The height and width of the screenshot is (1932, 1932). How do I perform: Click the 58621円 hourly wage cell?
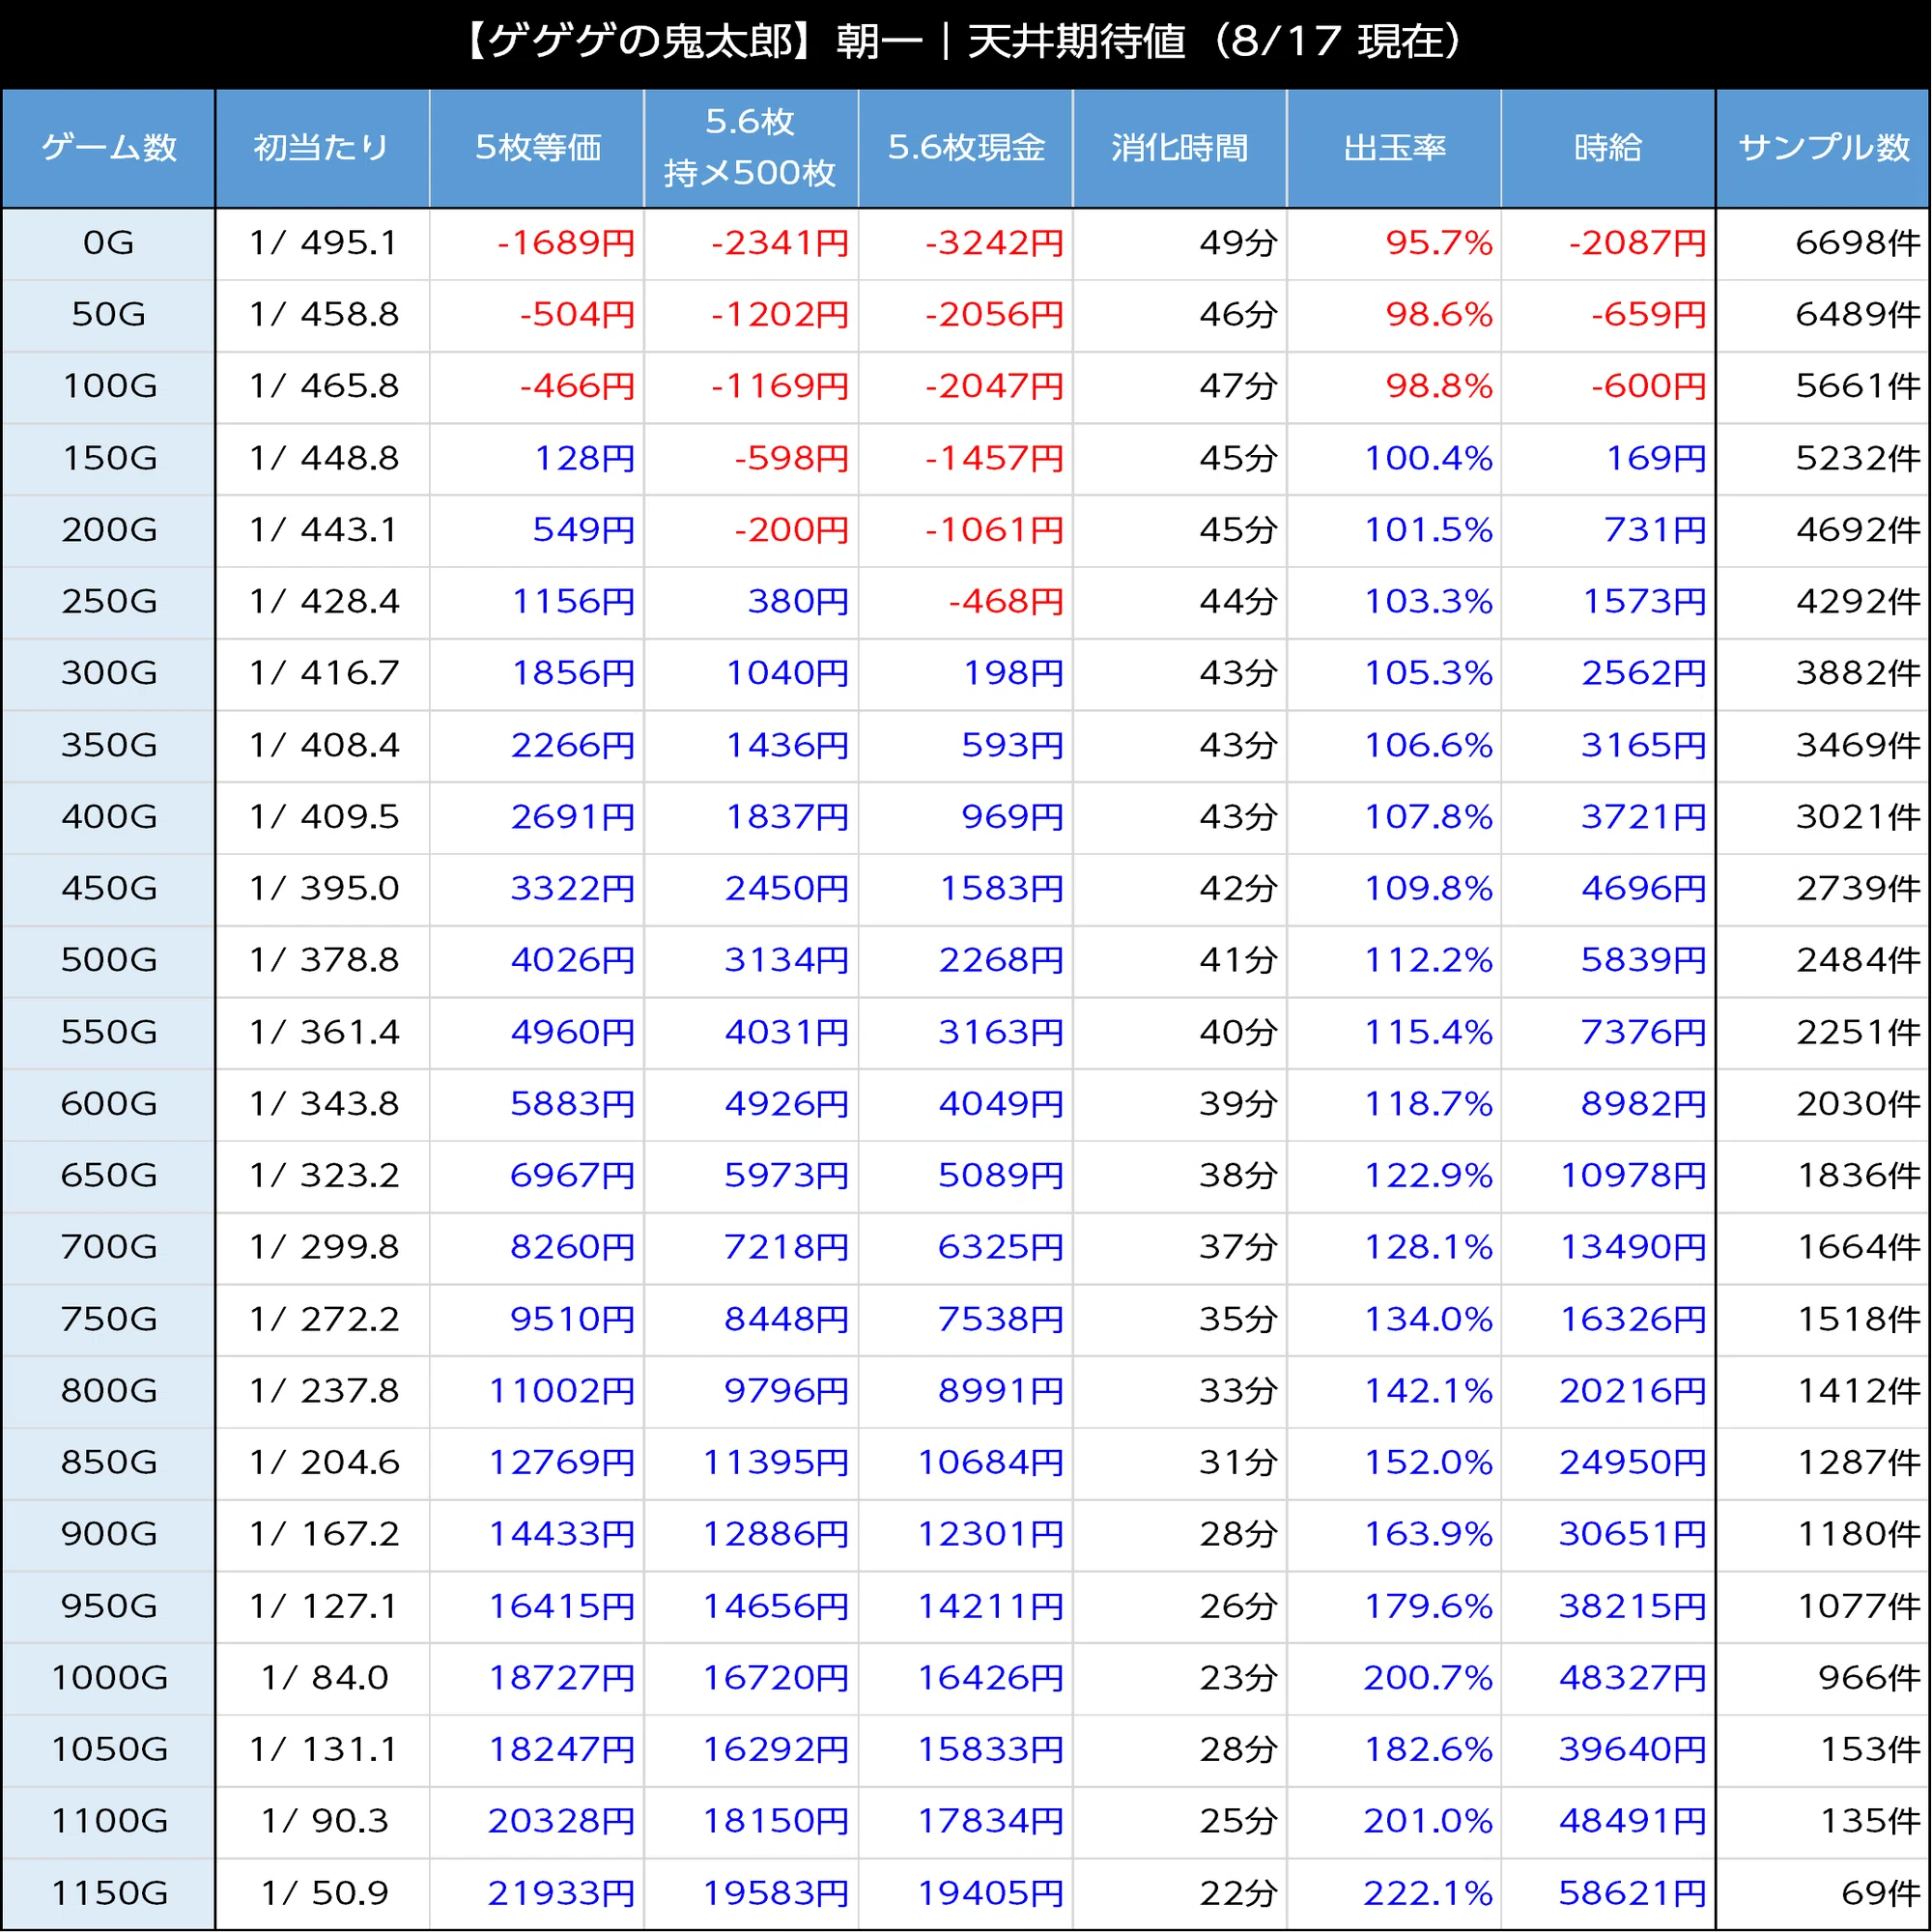(1609, 1893)
